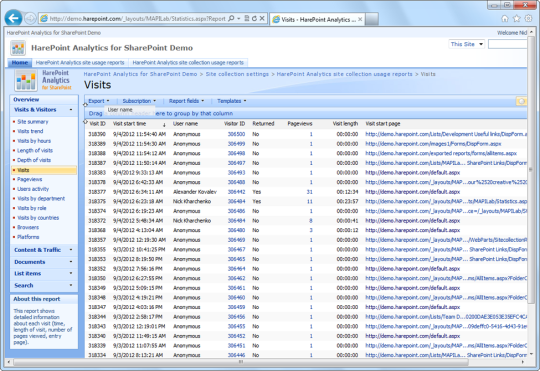Screen dimensions: 540x371
Task: Open the Visits by role report
Action: (32, 208)
